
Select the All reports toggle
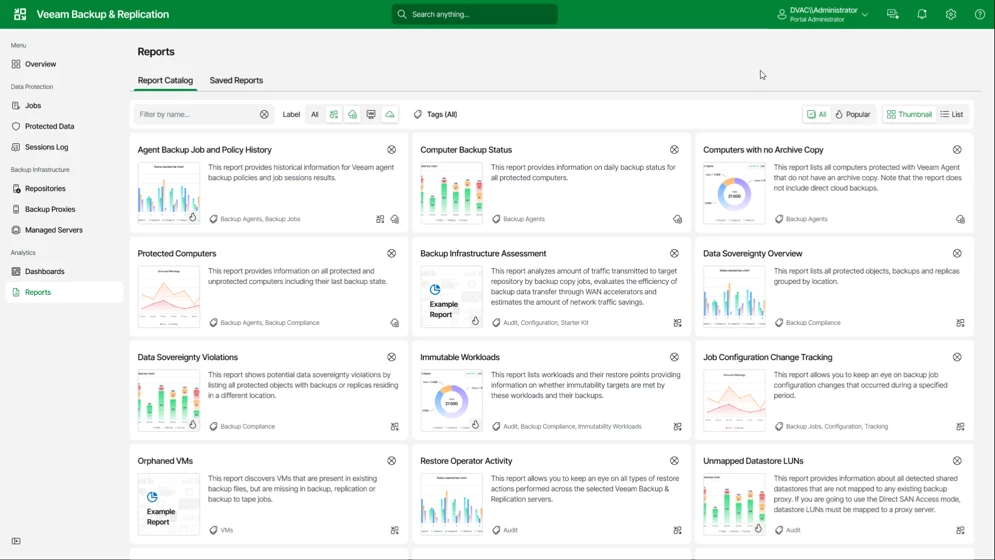click(817, 114)
